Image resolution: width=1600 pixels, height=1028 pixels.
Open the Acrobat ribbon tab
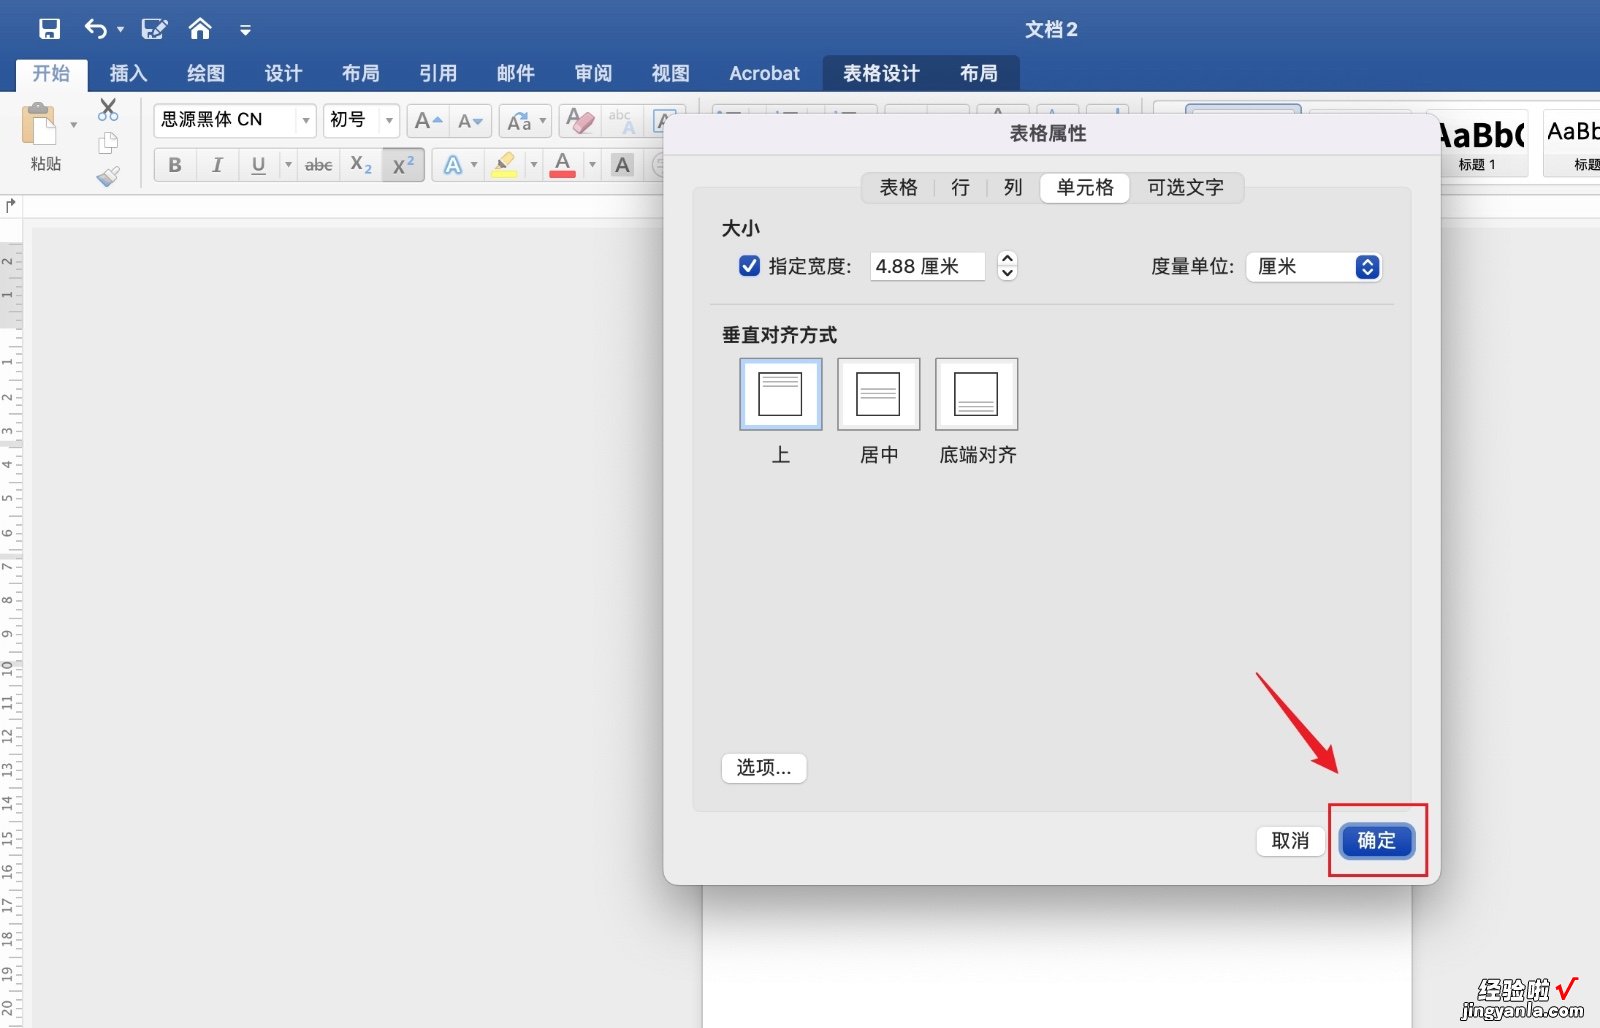tap(764, 74)
